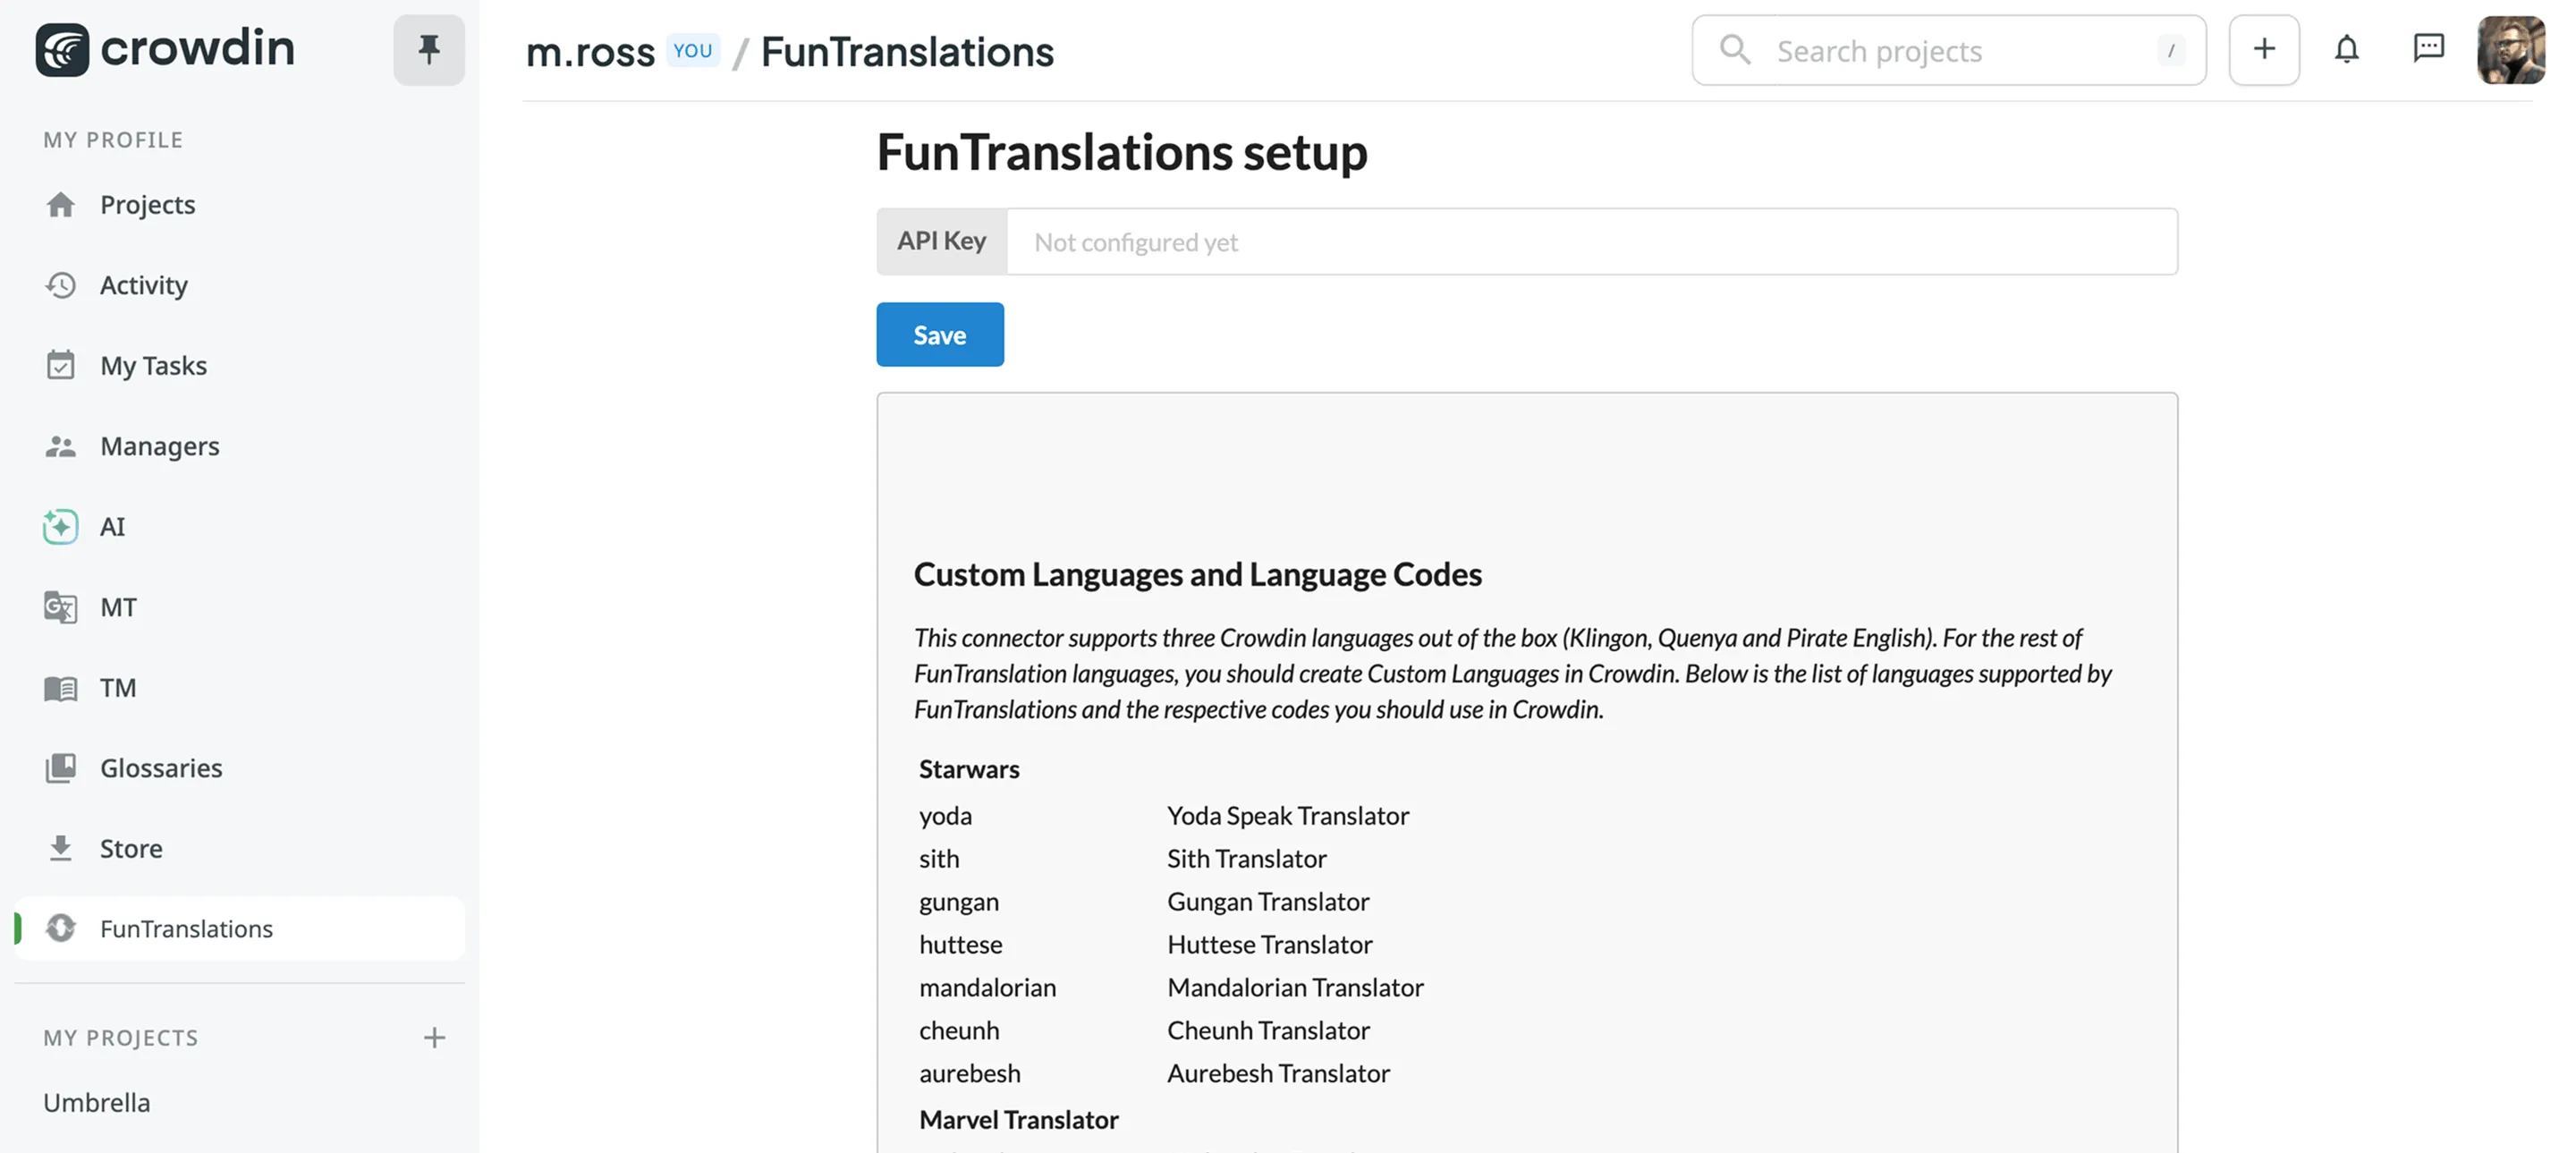The image size is (2576, 1153).
Task: Open the TM book icon
Action: [x=61, y=688]
